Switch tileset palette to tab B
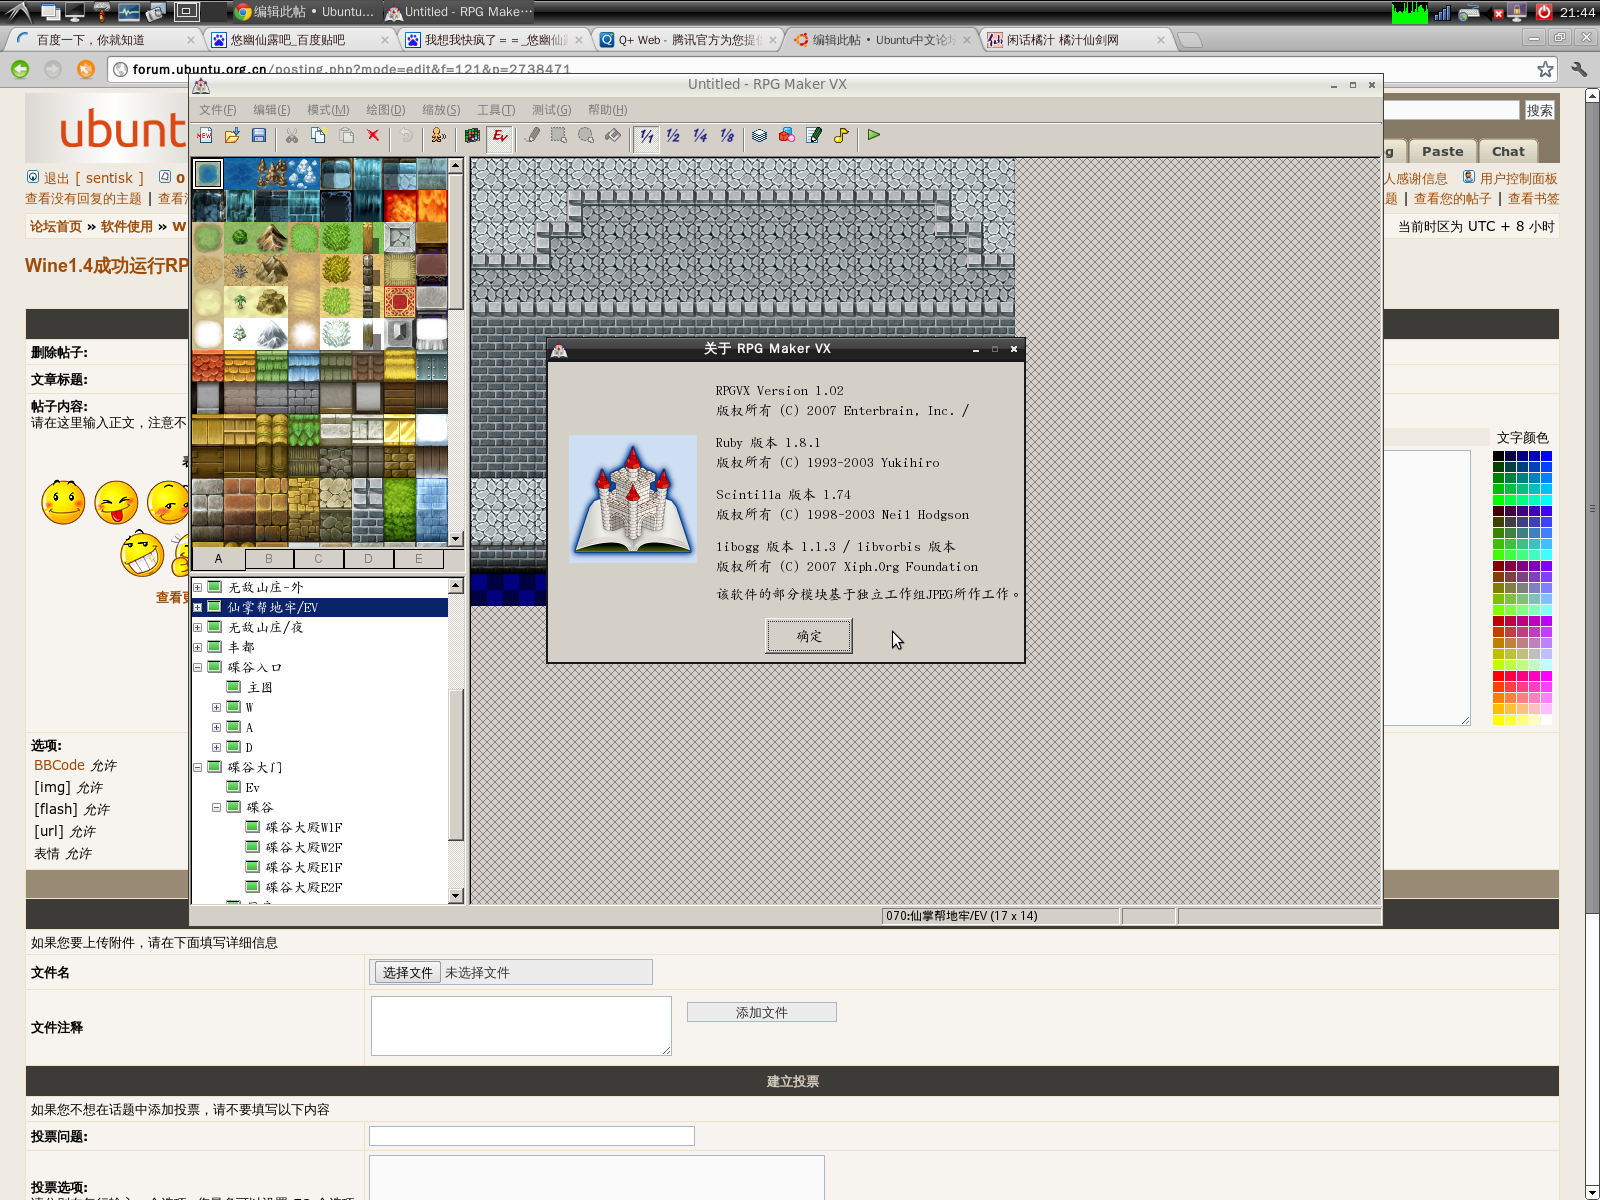1600x1200 pixels. [268, 559]
